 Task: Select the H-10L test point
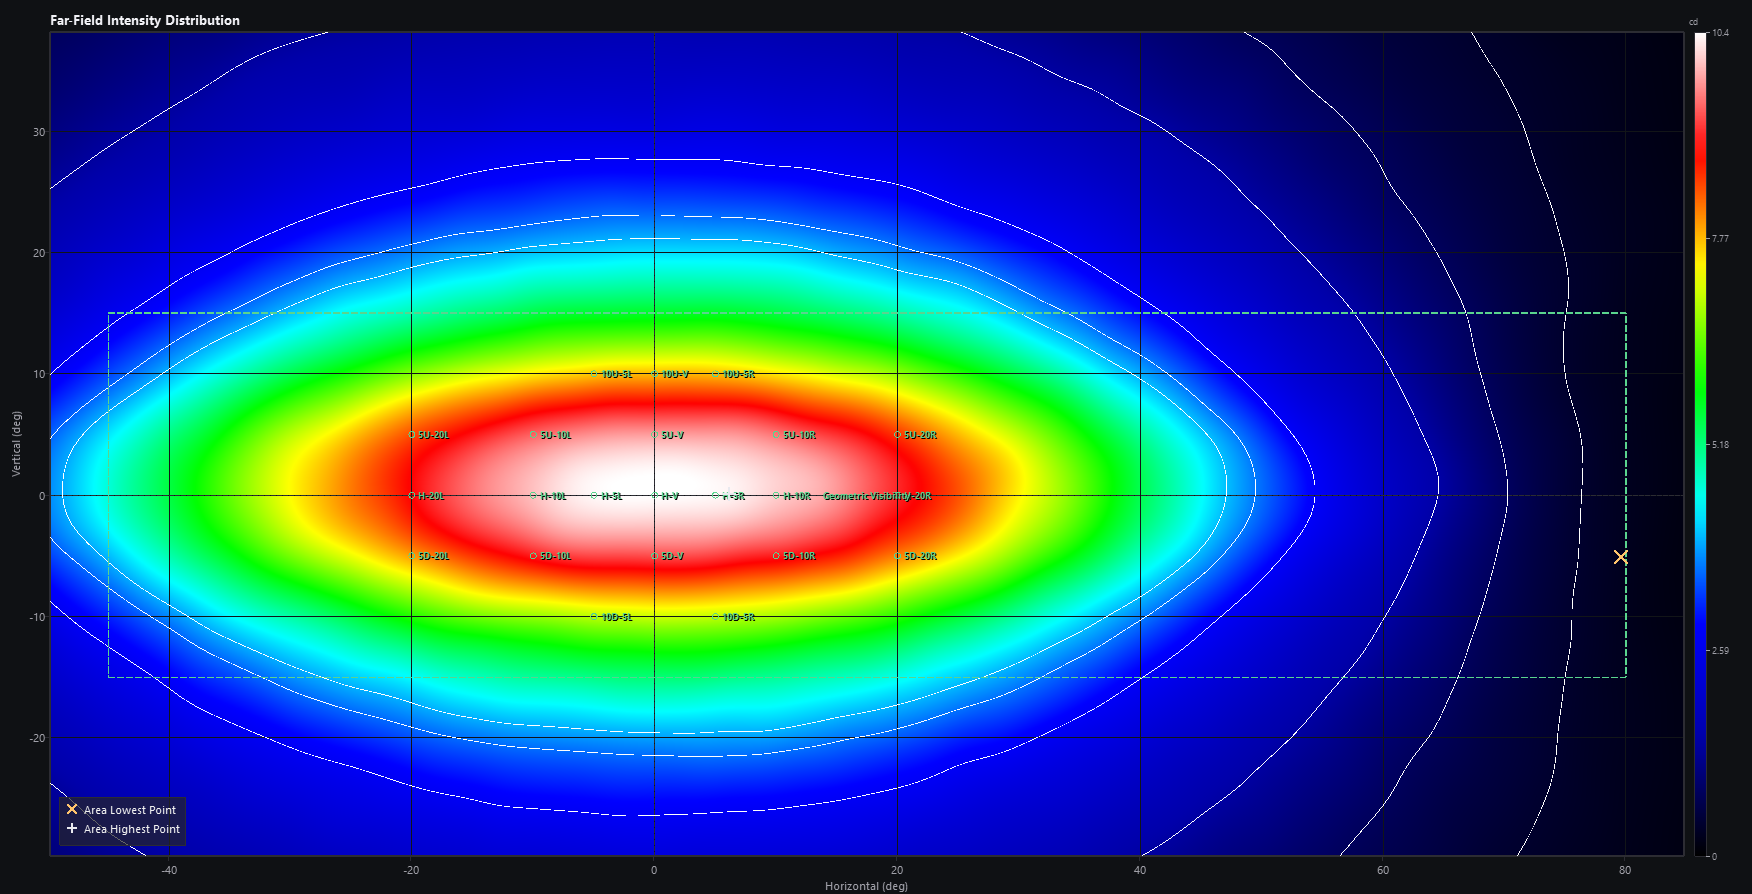[x=533, y=496]
